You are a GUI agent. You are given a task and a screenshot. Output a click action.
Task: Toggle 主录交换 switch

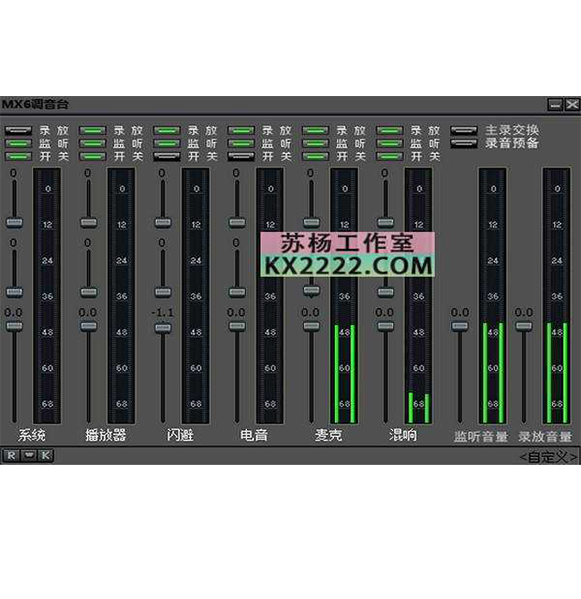coord(464,131)
